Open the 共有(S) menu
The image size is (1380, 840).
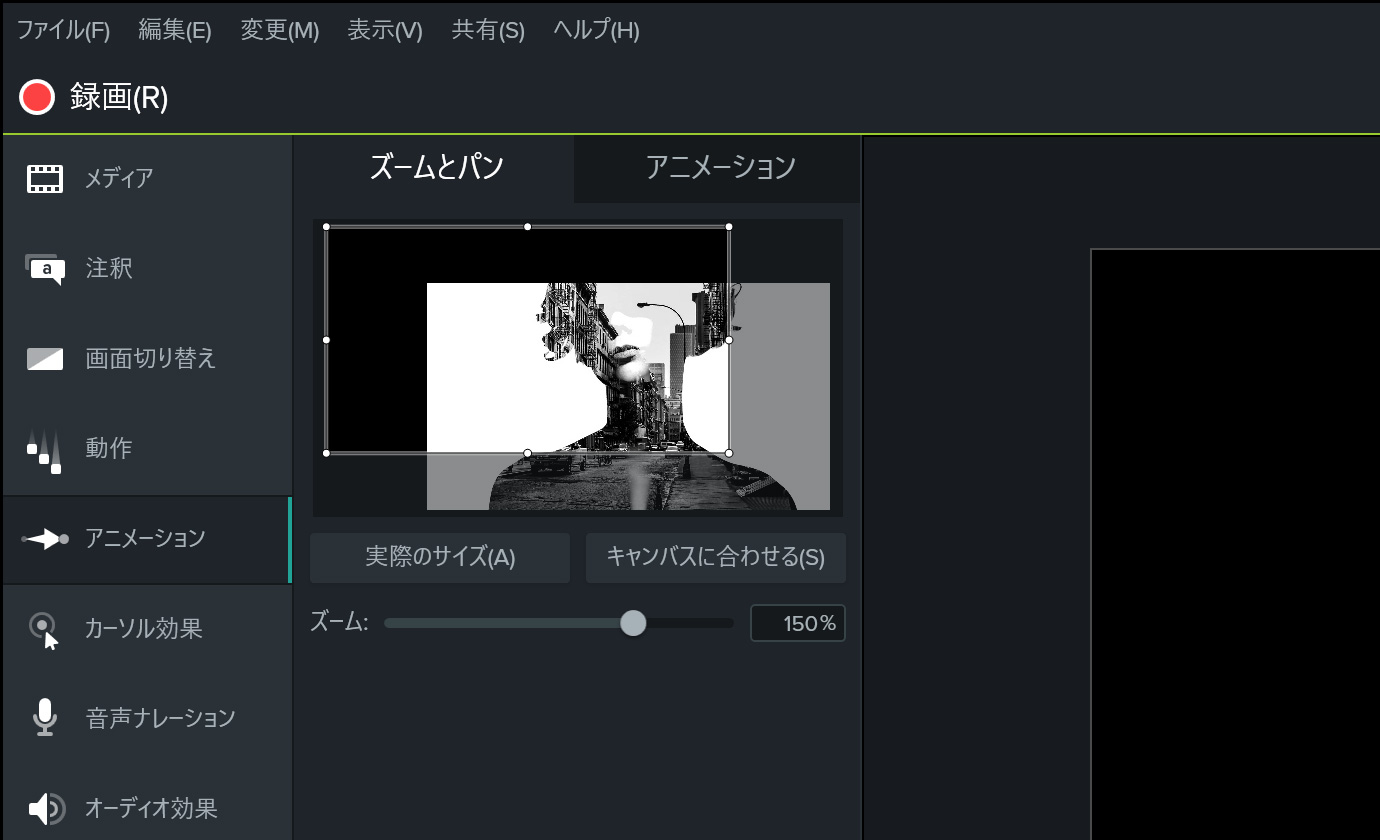[488, 30]
